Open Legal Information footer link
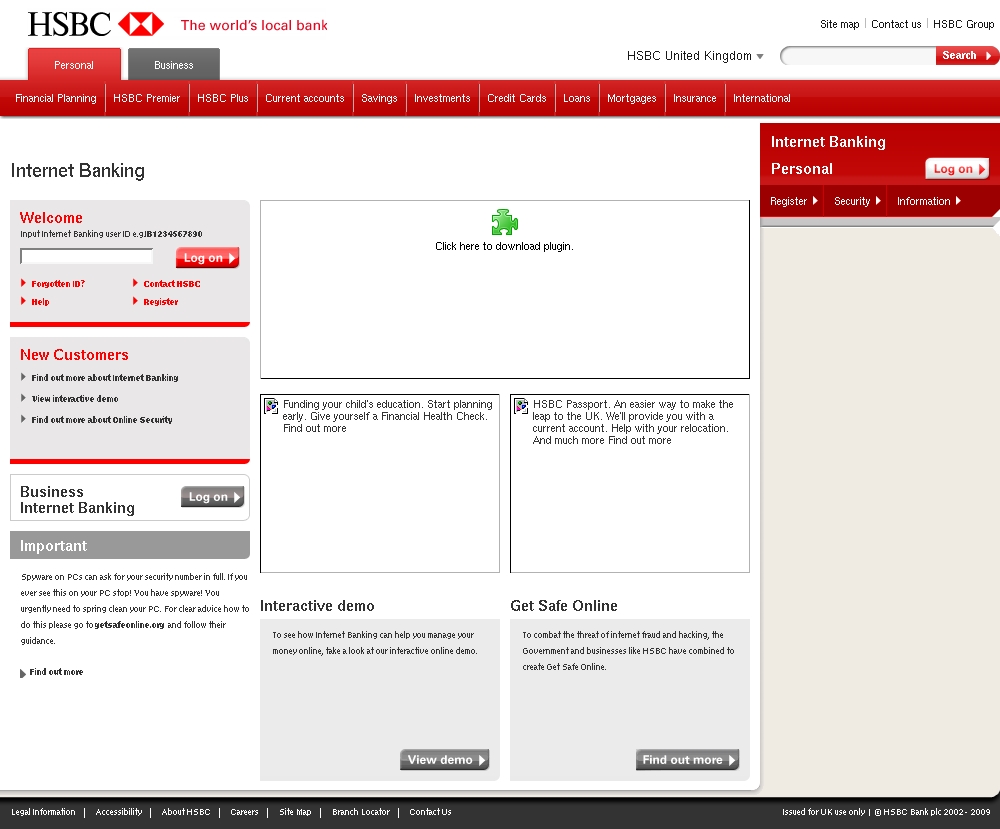1000x829 pixels. (x=43, y=812)
